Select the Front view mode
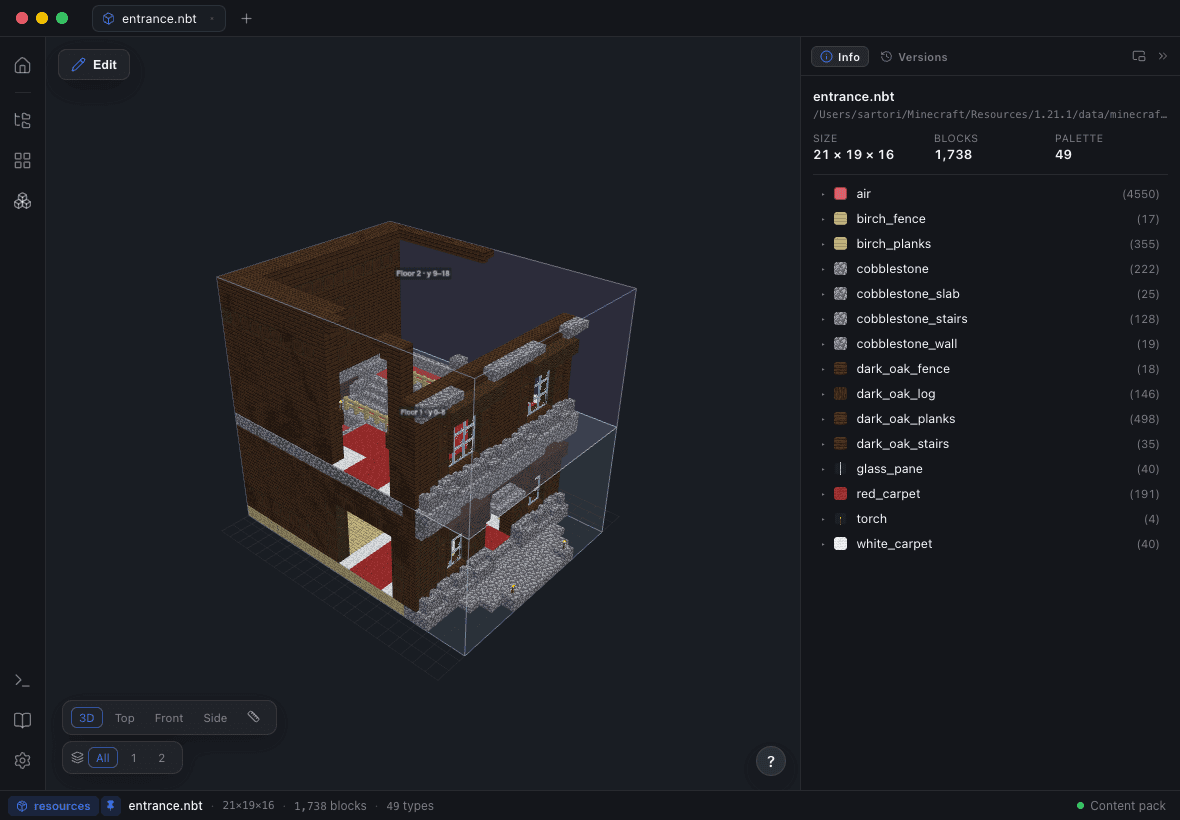 pos(169,718)
